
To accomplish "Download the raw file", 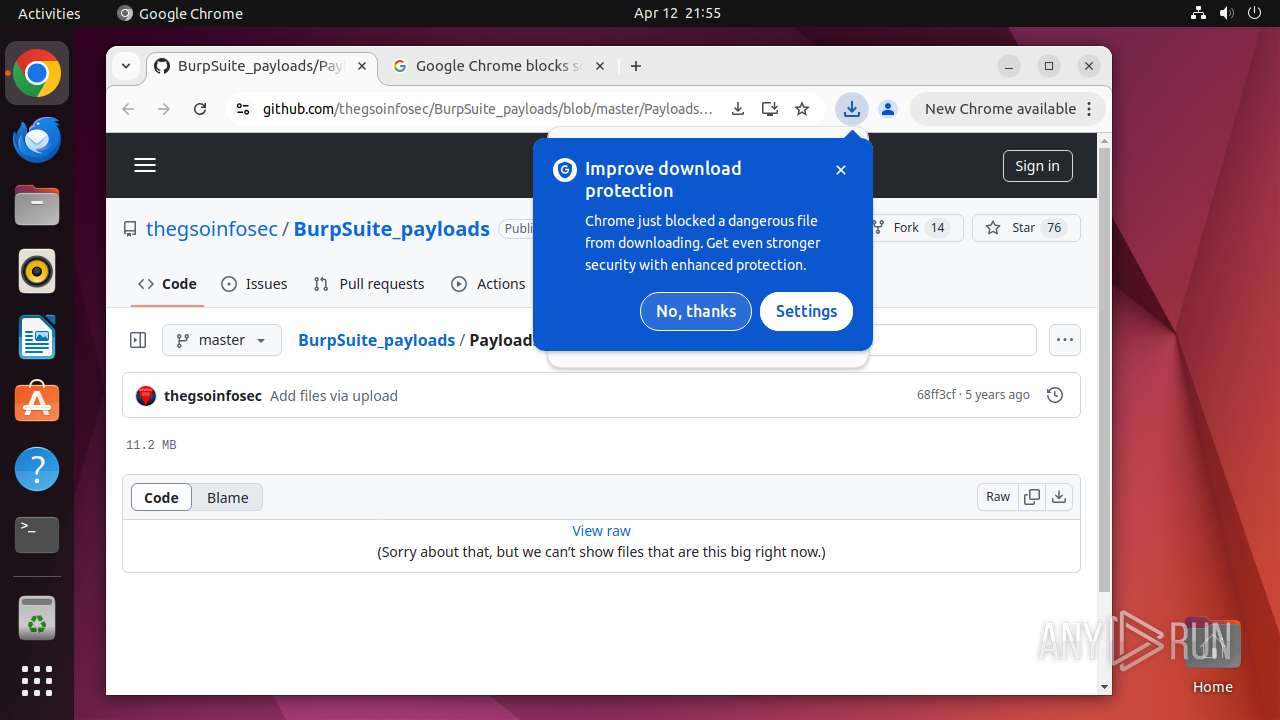I will [1059, 497].
